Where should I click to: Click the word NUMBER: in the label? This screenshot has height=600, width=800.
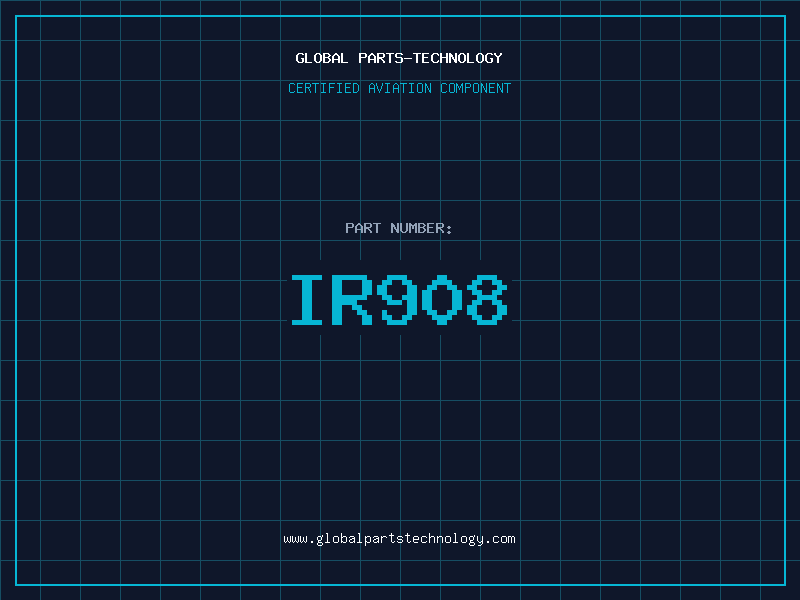point(419,228)
